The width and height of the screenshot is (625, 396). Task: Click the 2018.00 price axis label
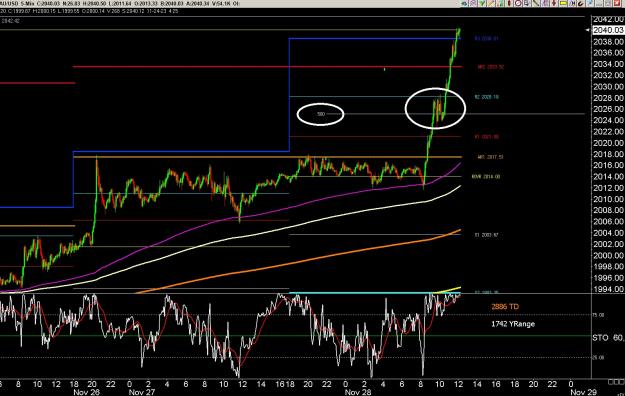coord(608,154)
